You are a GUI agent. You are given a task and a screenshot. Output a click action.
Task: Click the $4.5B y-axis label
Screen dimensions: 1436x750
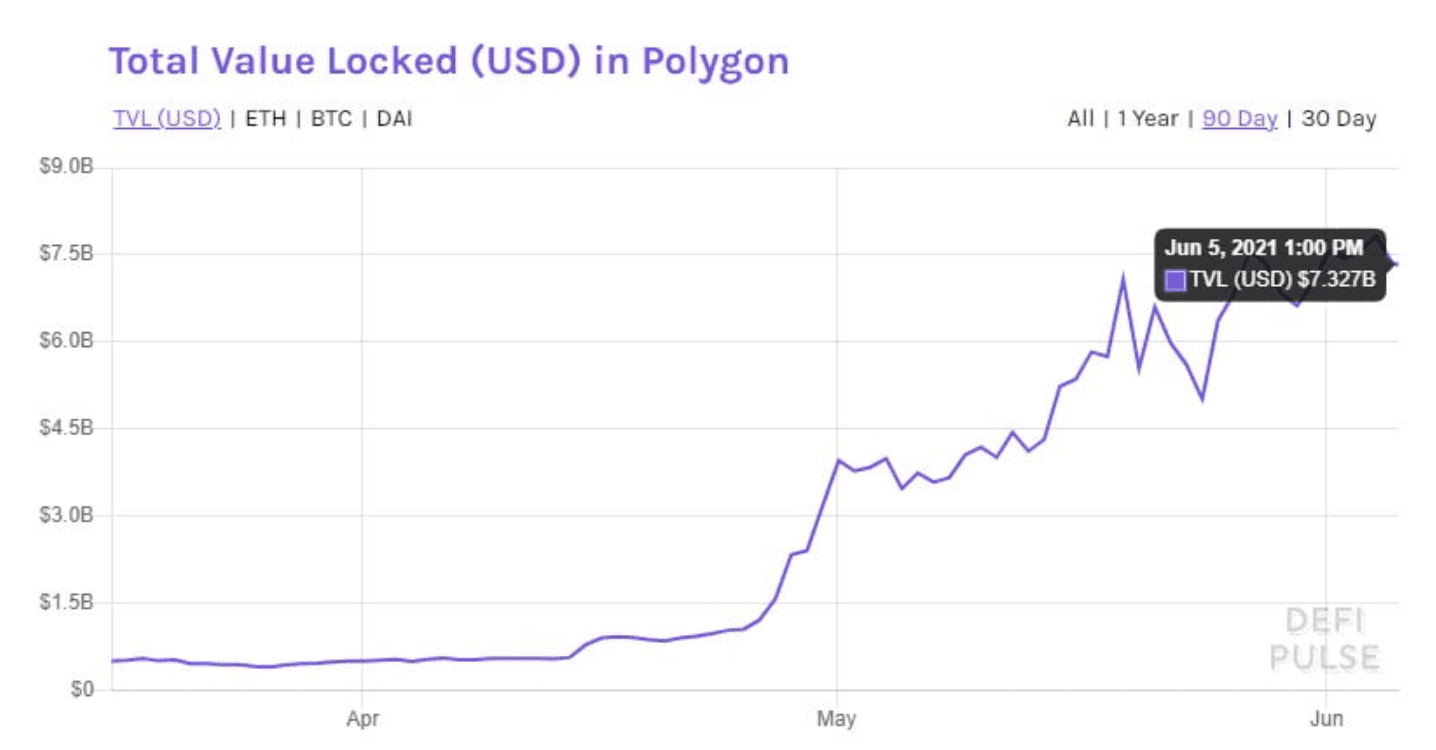(x=67, y=428)
